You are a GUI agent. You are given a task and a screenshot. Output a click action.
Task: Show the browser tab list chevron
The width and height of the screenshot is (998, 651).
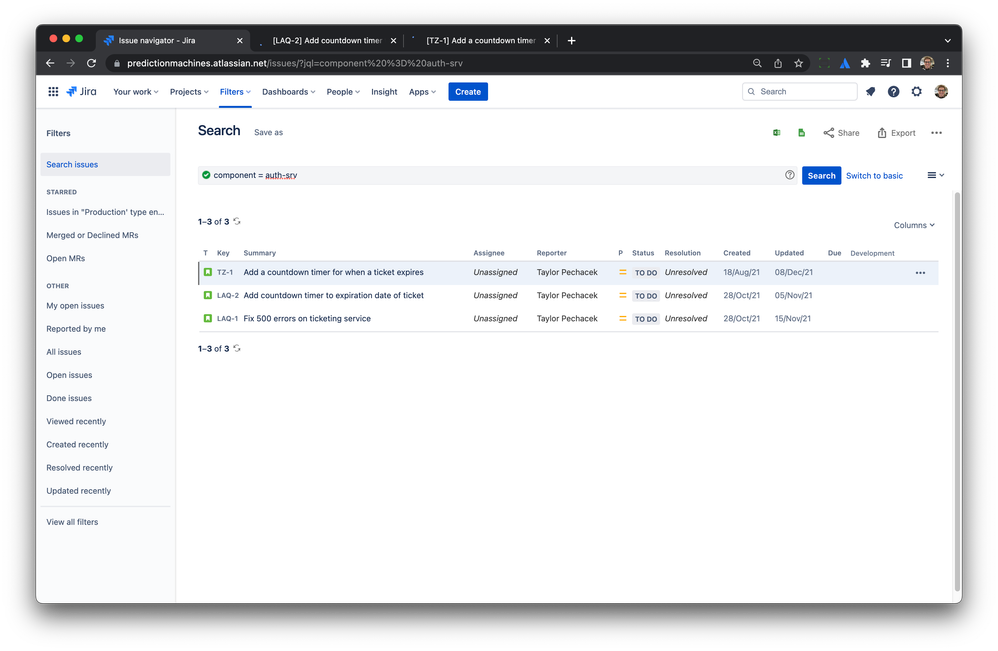coord(948,41)
